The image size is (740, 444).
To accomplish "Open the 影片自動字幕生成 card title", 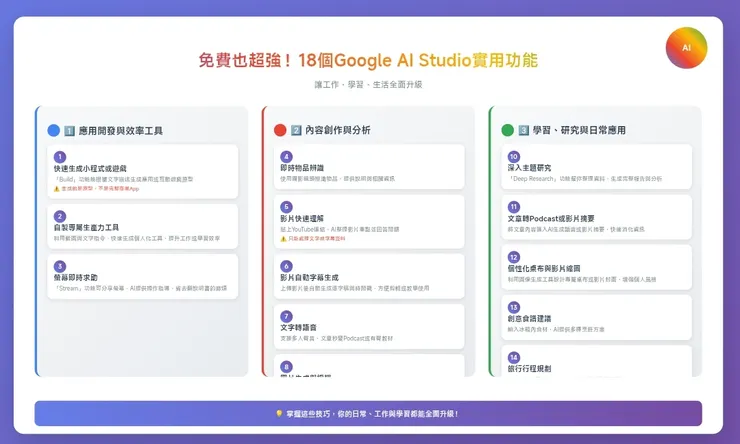I will 310,277.
